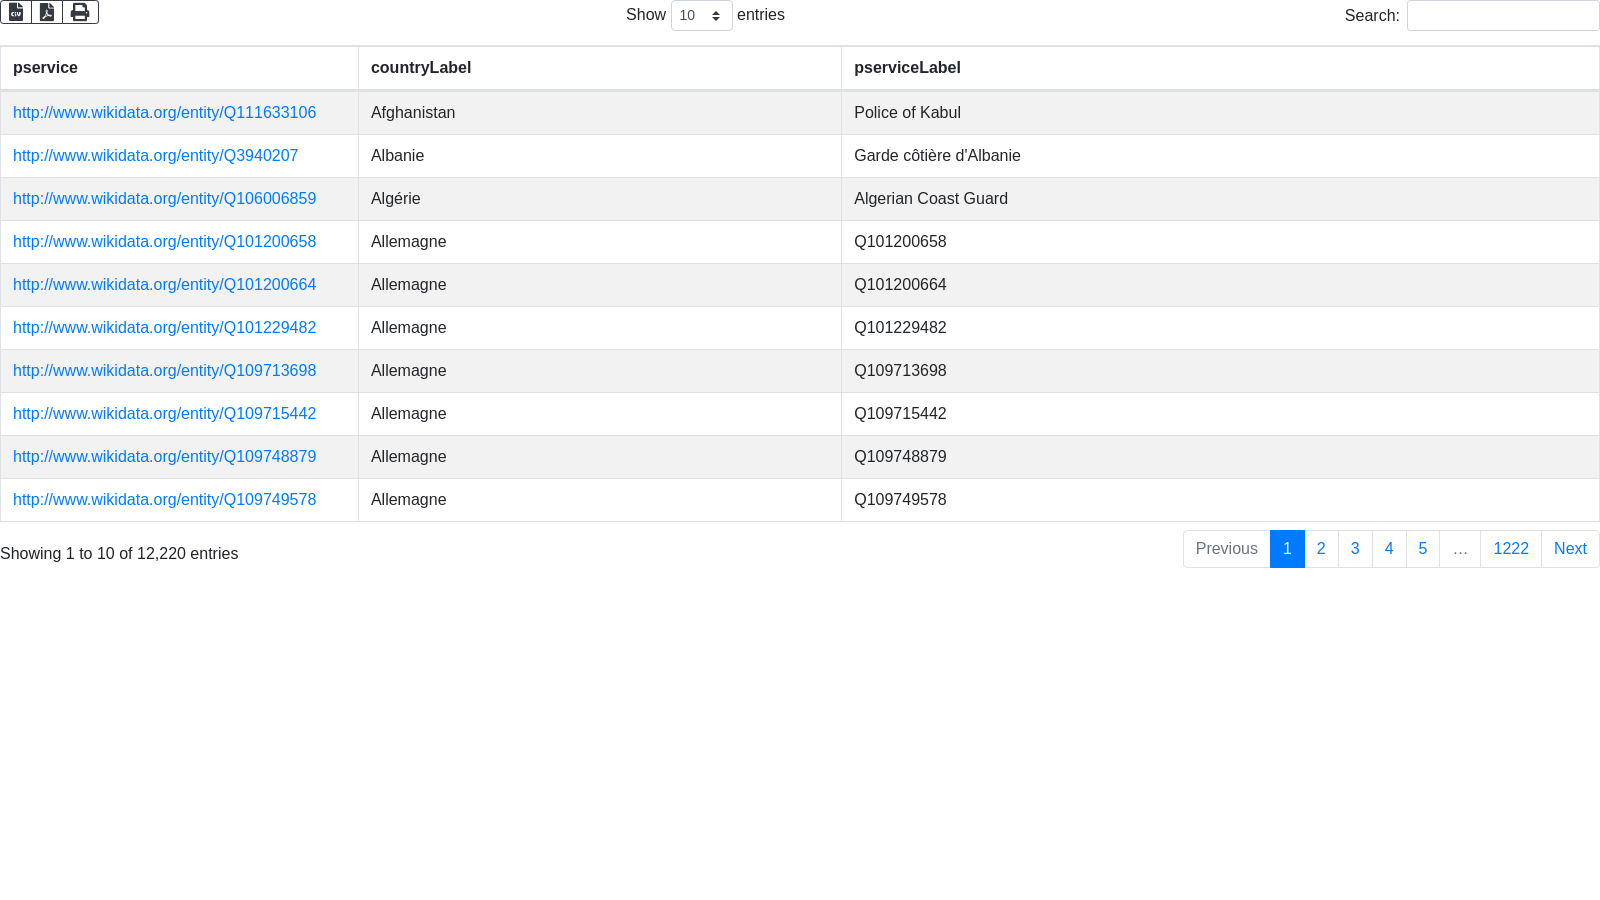
Task: Open the Q3940207 Wikidata entity link
Action: click(x=155, y=156)
